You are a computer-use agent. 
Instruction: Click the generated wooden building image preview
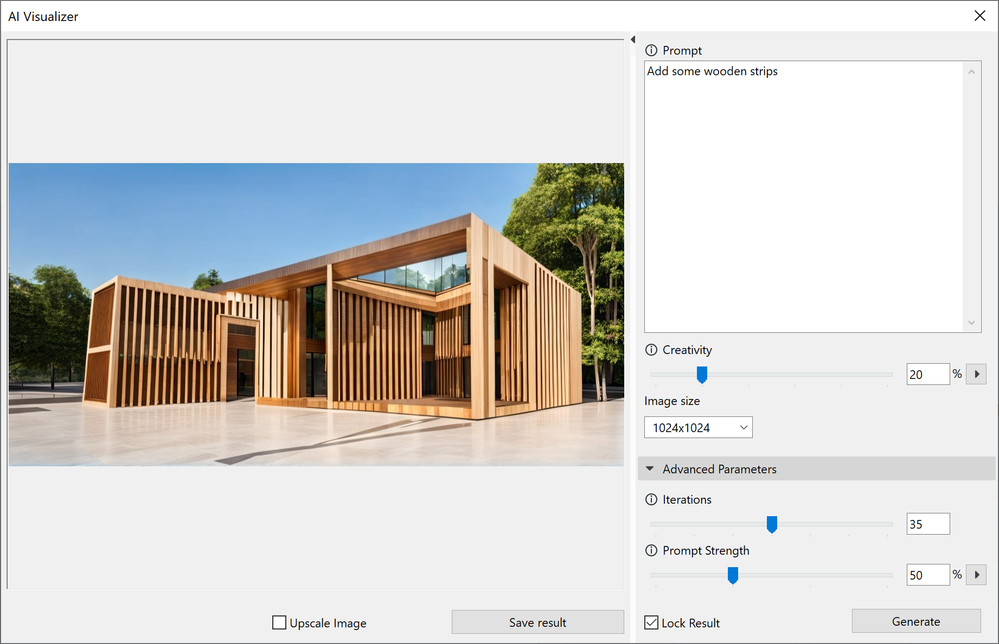coord(317,315)
